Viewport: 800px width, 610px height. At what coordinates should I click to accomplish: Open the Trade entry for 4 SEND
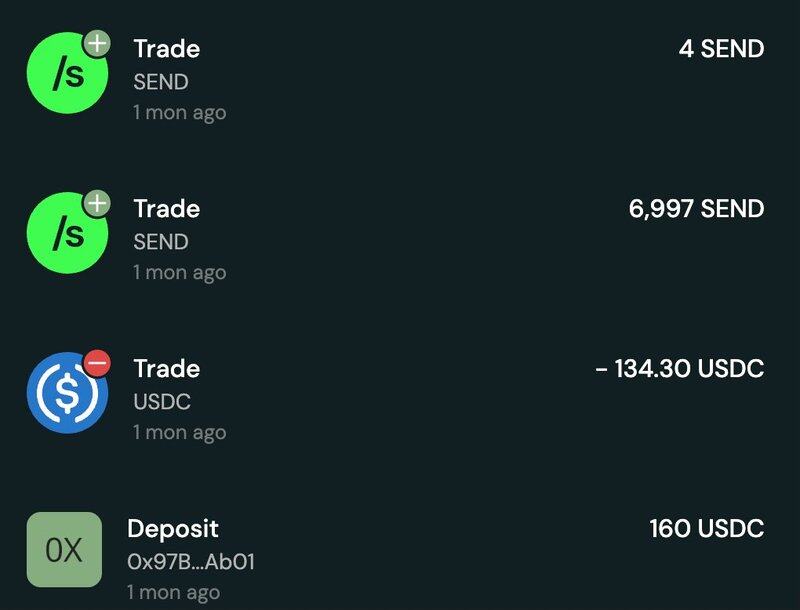pyautogui.click(x=167, y=48)
